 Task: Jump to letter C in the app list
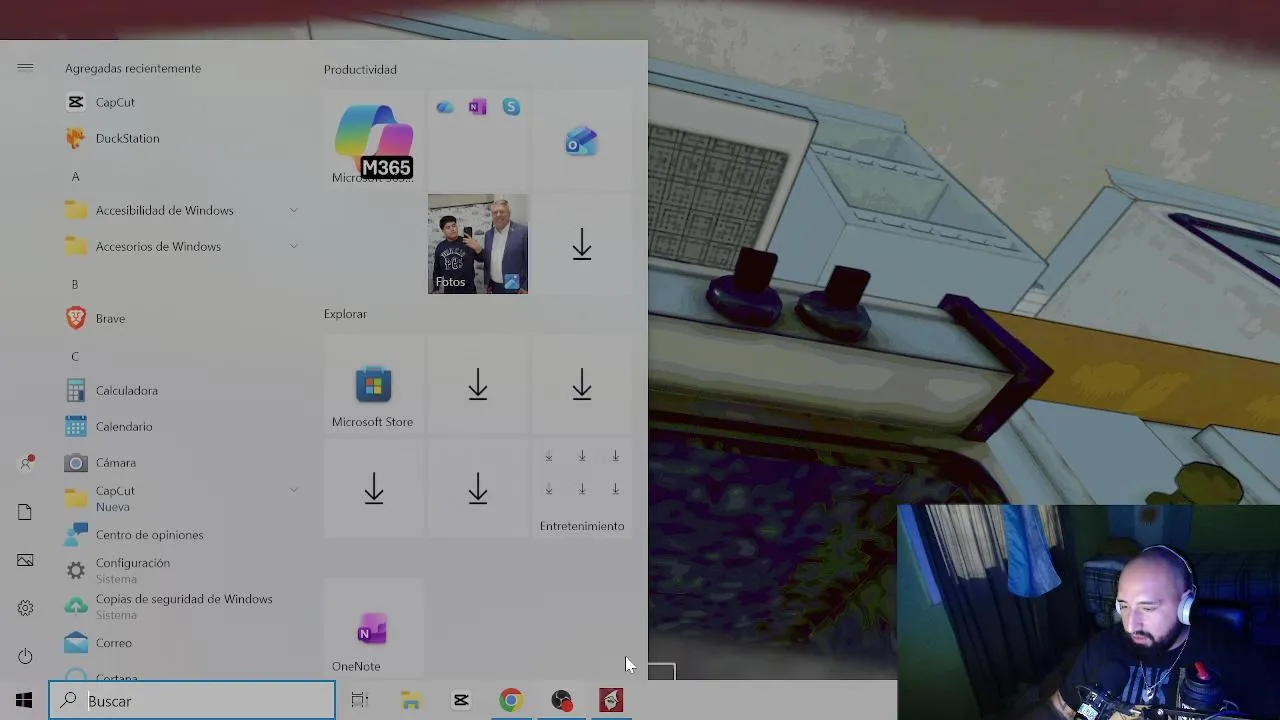tap(75, 356)
